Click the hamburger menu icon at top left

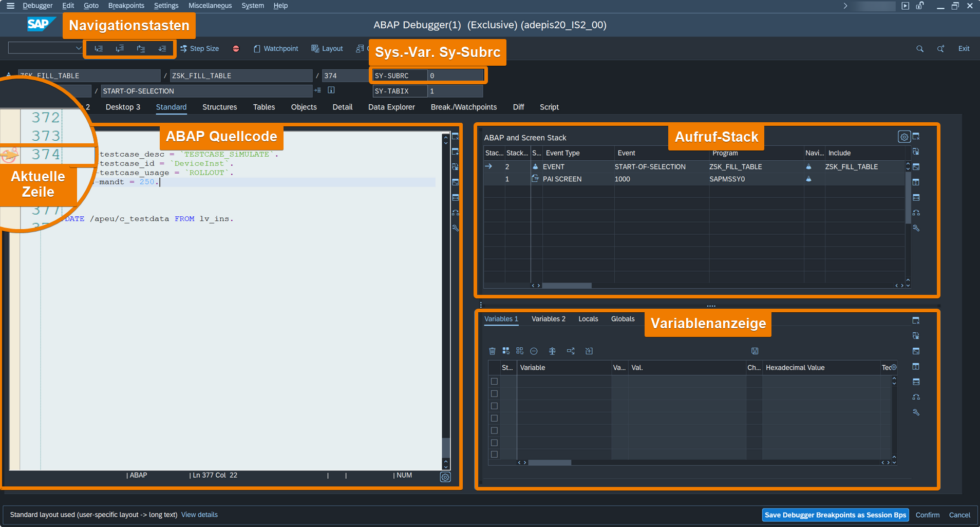pyautogui.click(x=10, y=6)
